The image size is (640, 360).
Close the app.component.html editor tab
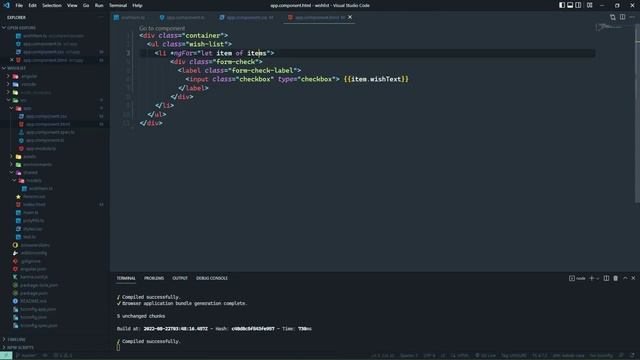tap(350, 17)
